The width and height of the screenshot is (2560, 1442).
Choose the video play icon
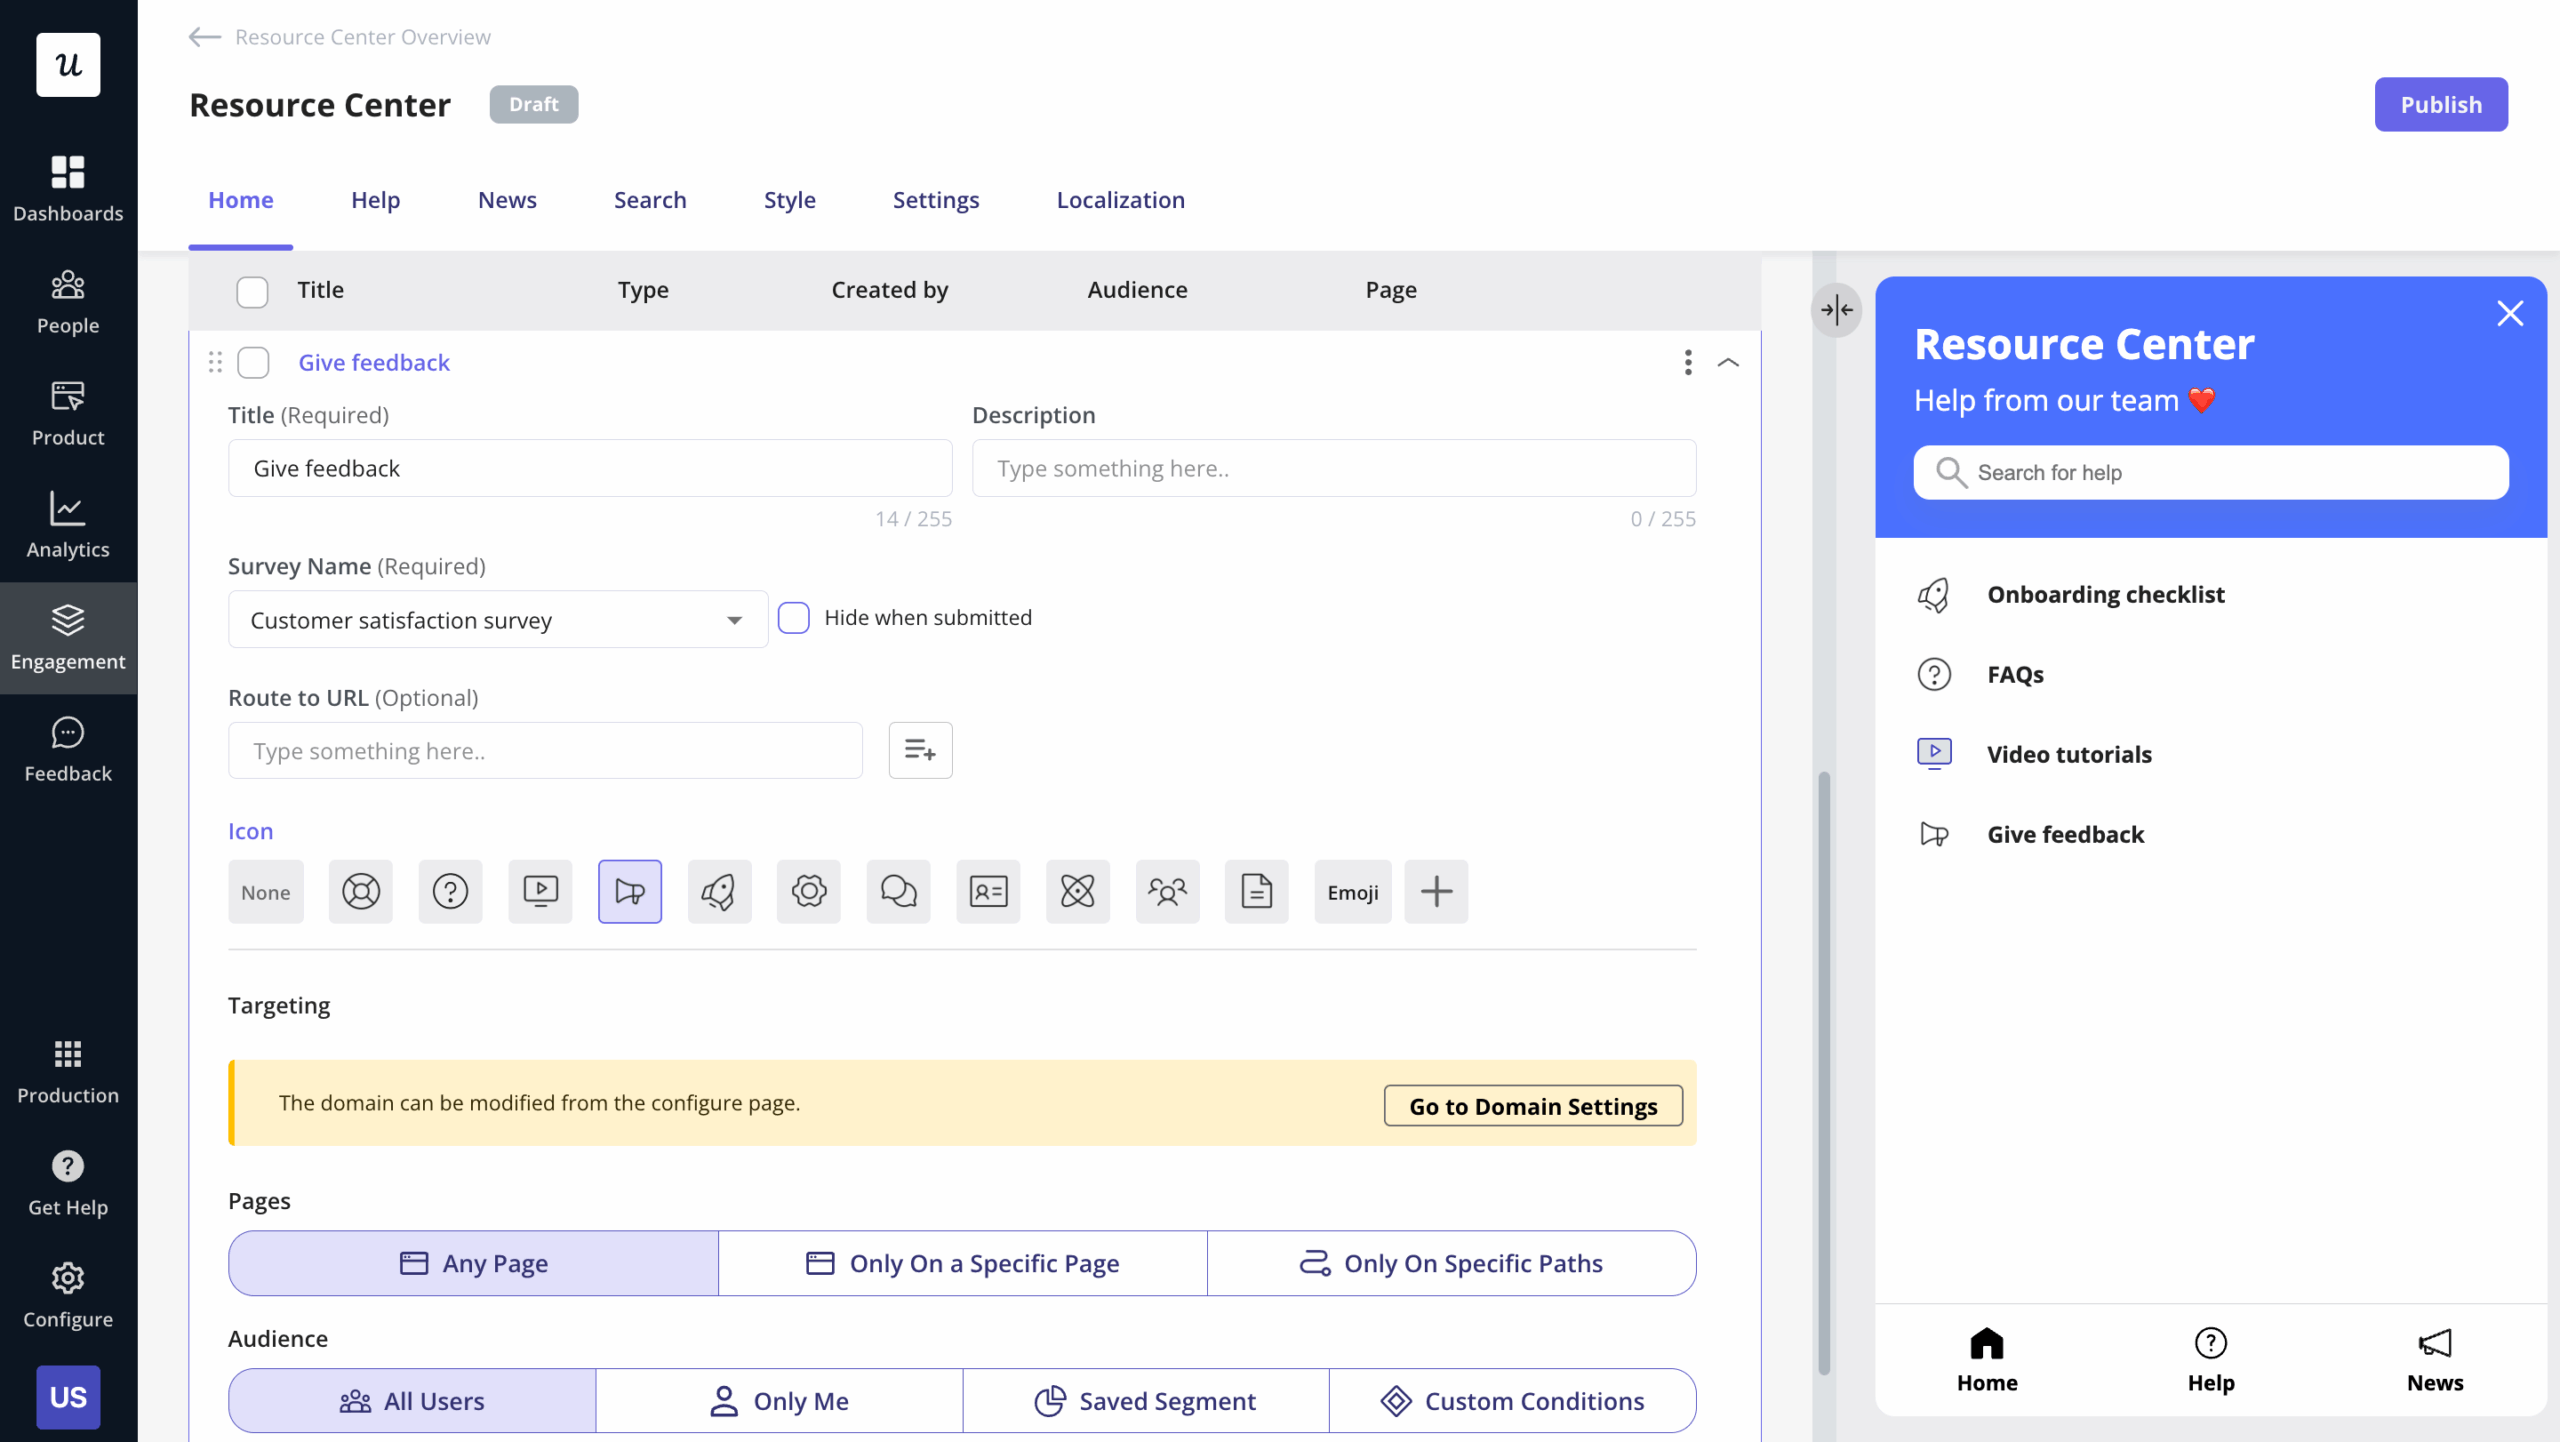540,891
